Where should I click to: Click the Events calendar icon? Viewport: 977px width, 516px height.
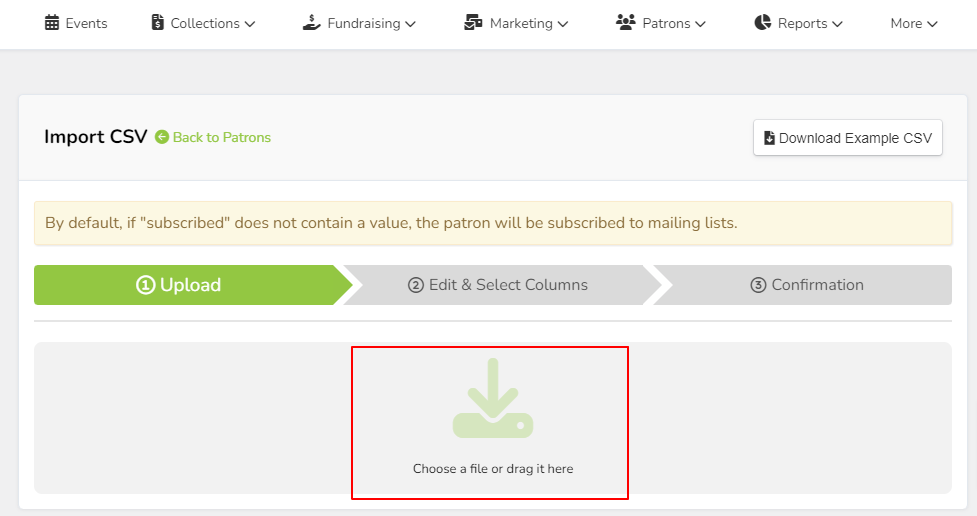52,23
